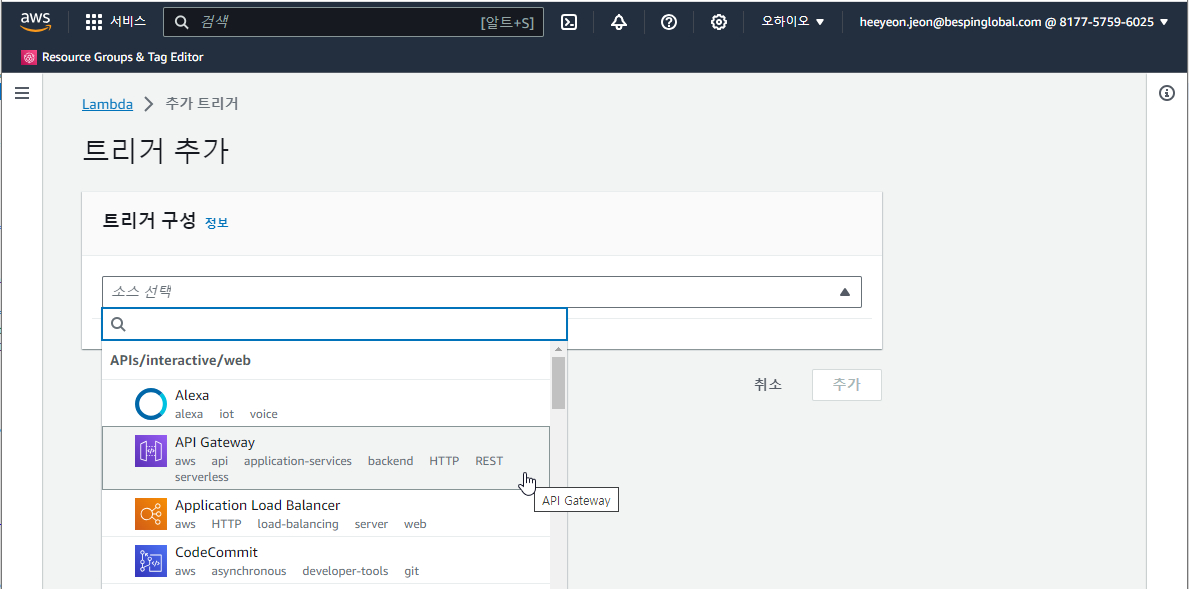Open the Ohio region dropdown
Viewport: 1189px width, 589px height.
point(792,22)
